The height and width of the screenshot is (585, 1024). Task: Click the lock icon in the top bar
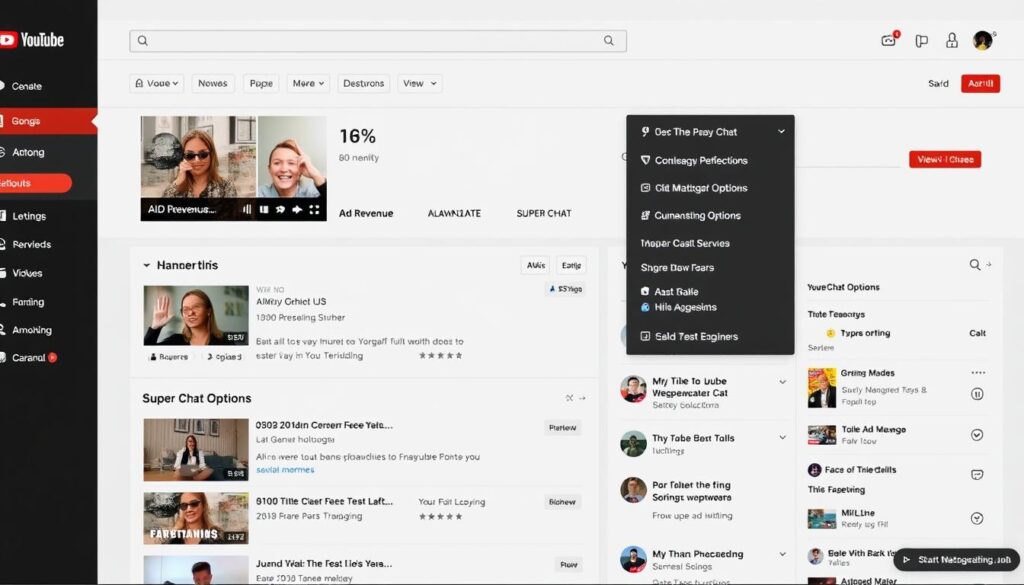coord(952,40)
